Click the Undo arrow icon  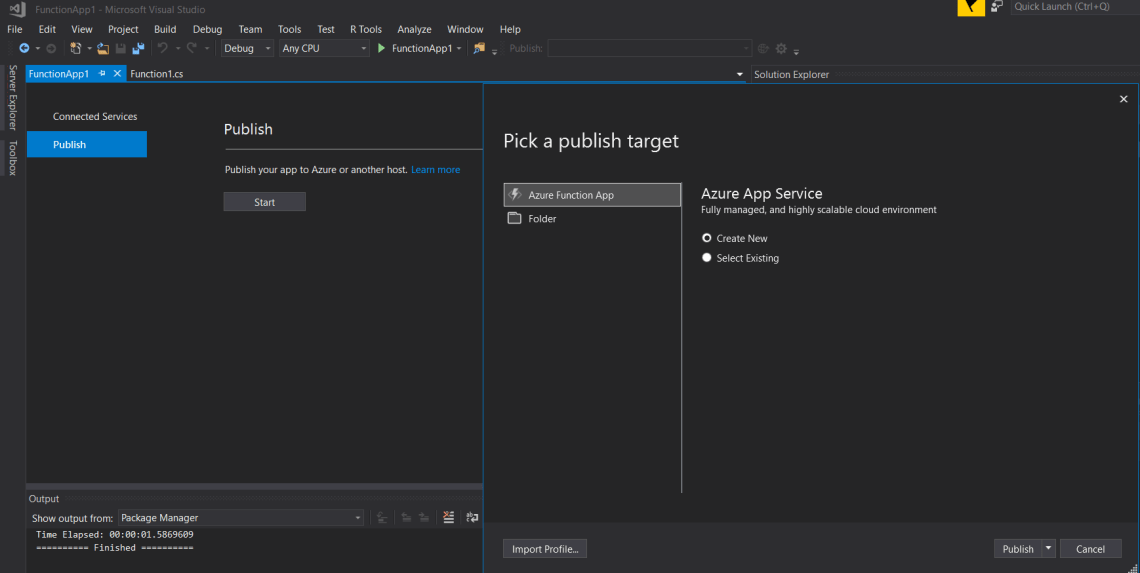pos(163,48)
